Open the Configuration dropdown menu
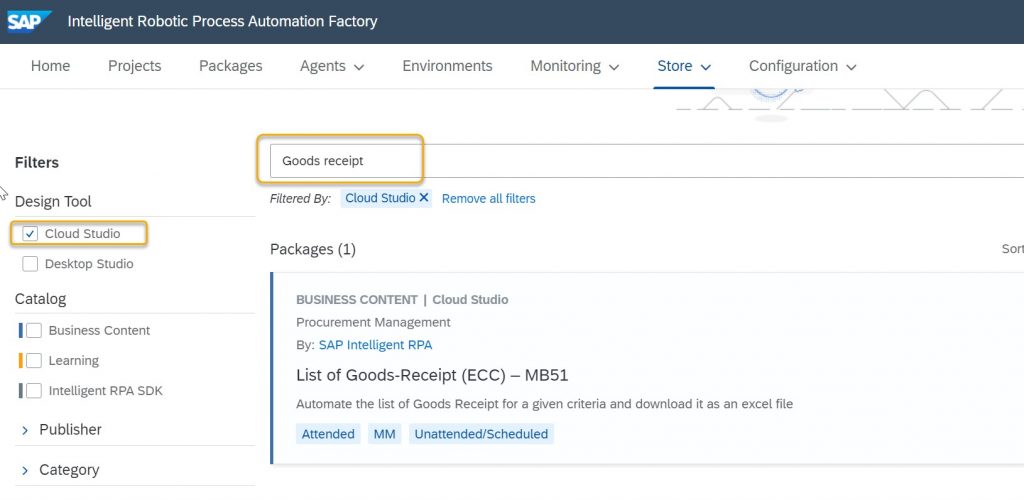The image size is (1024, 500). tap(803, 66)
